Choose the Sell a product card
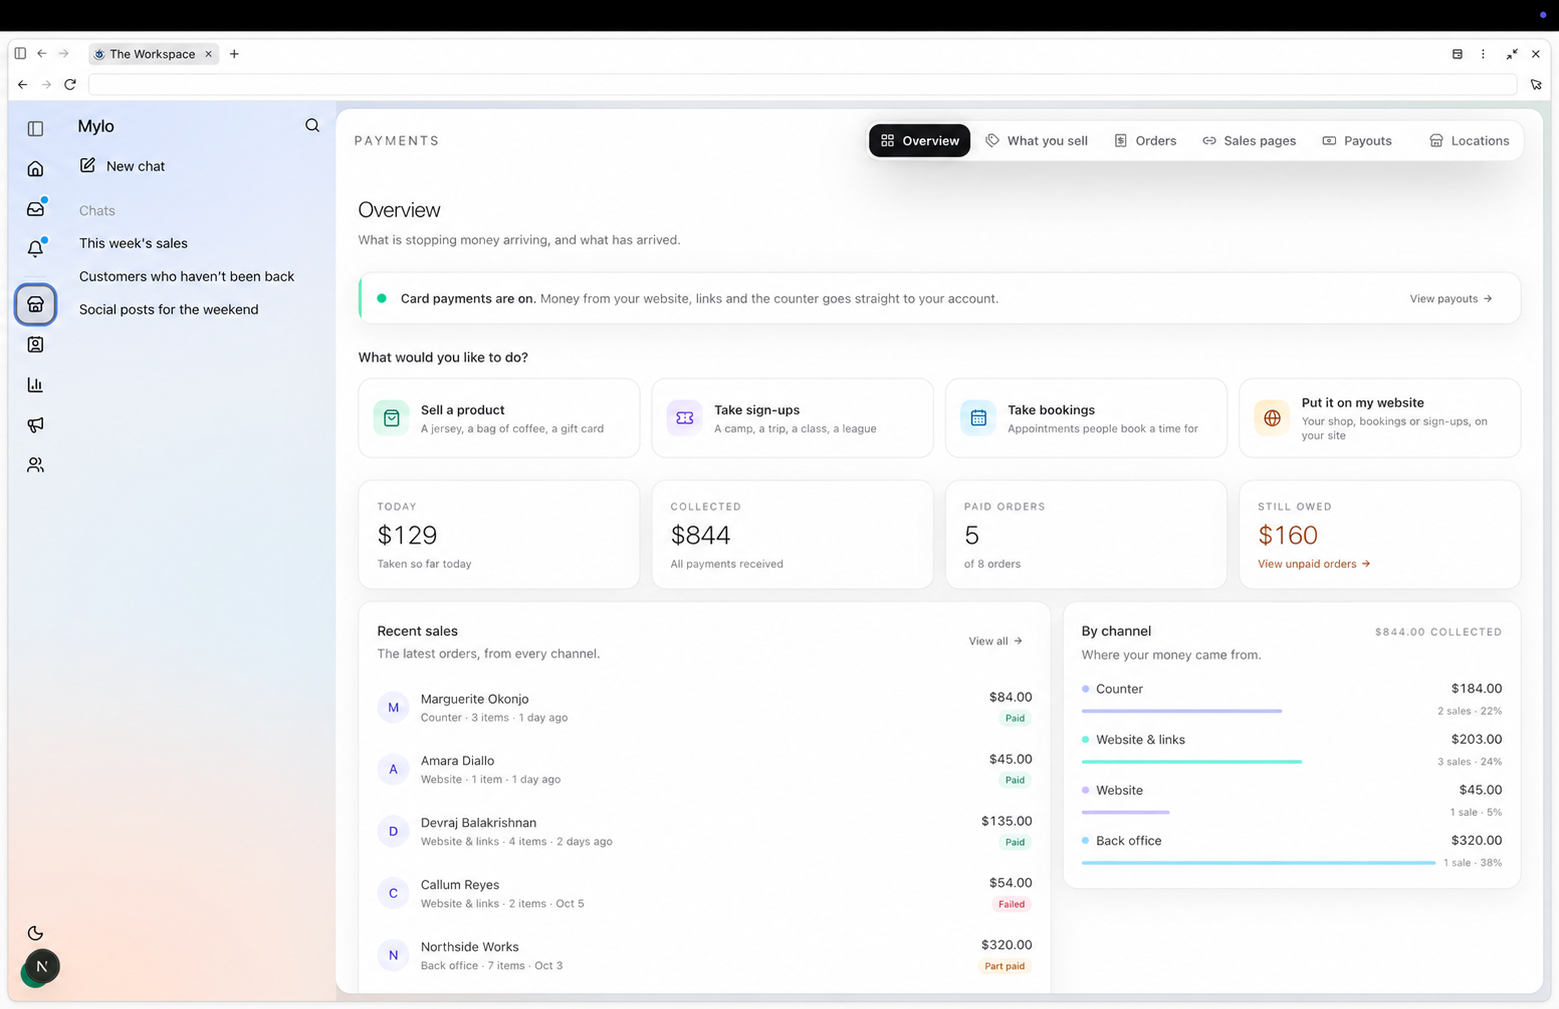 click(x=499, y=418)
